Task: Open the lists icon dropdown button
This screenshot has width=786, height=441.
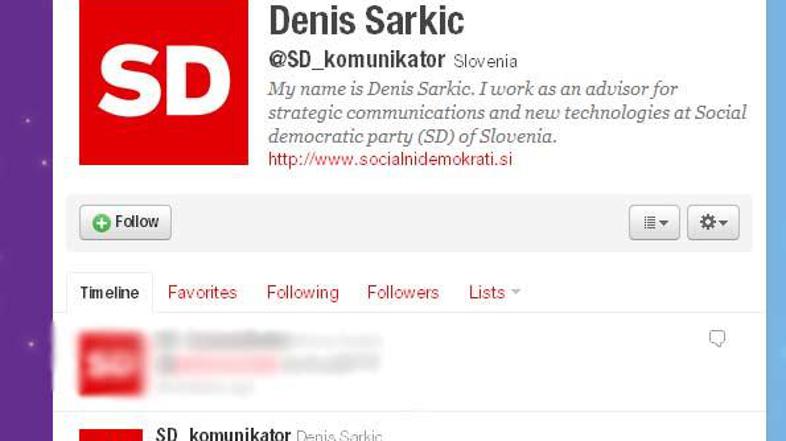Action: pos(654,222)
